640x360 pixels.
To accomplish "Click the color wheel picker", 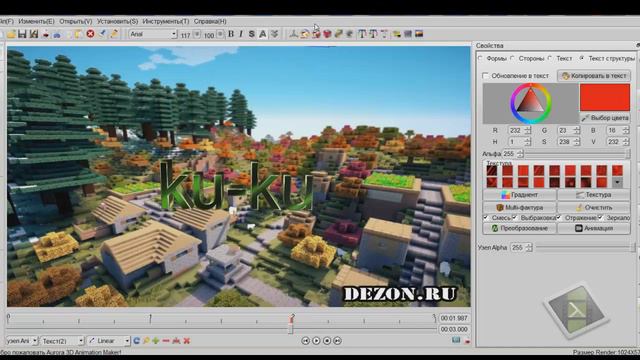I will [530, 103].
